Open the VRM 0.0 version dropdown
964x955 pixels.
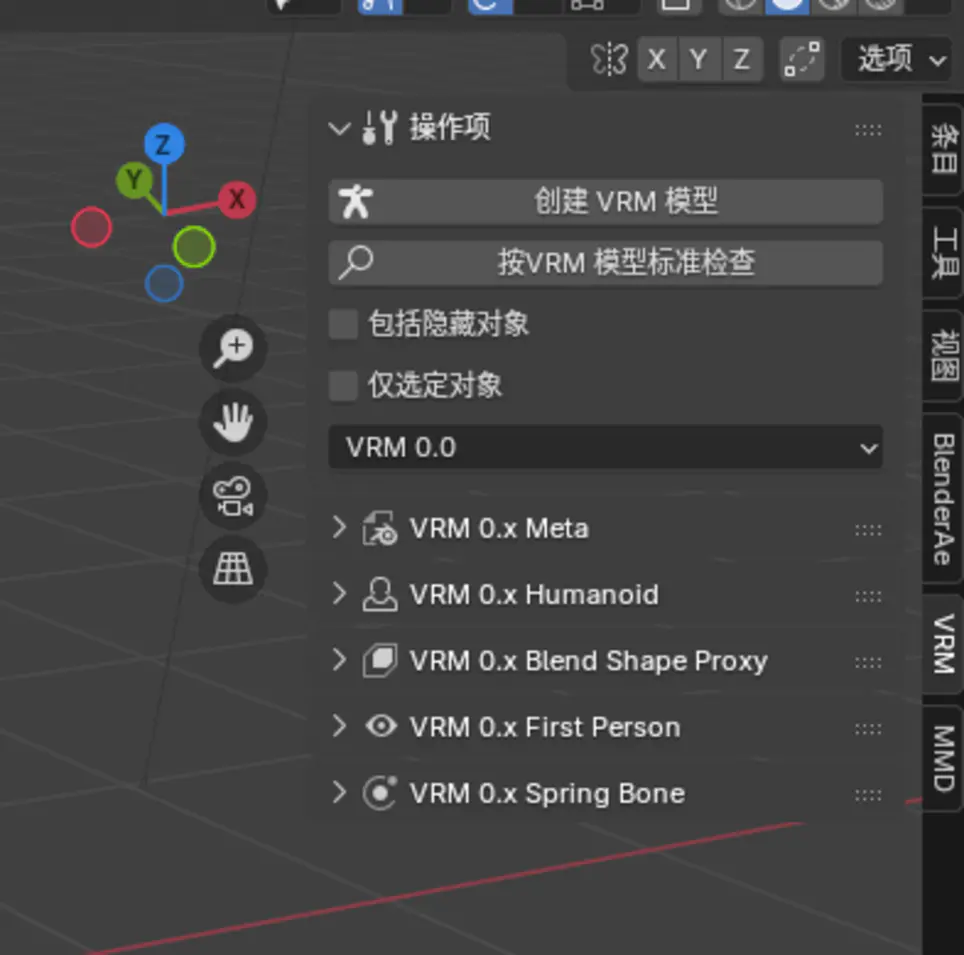pyautogui.click(x=605, y=447)
